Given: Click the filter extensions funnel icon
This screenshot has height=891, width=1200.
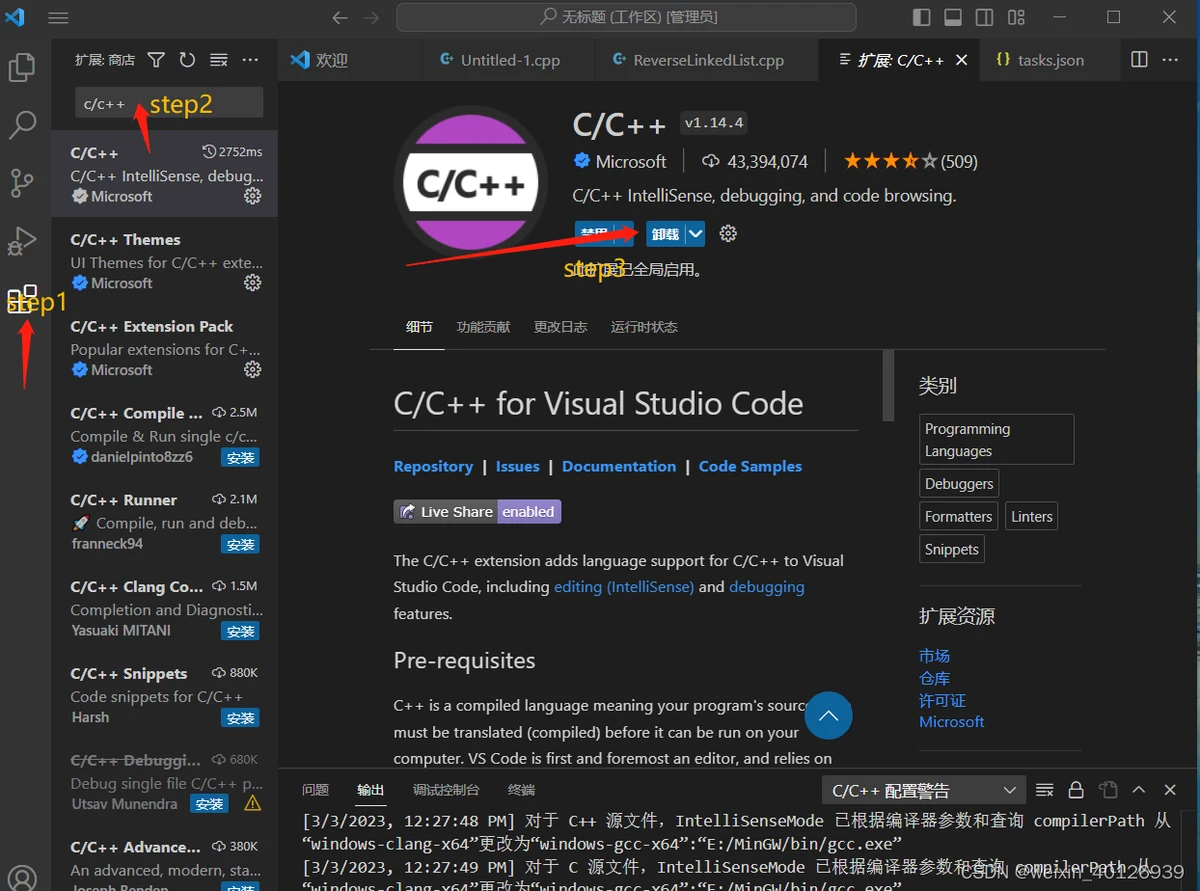Looking at the screenshot, I should [x=156, y=60].
